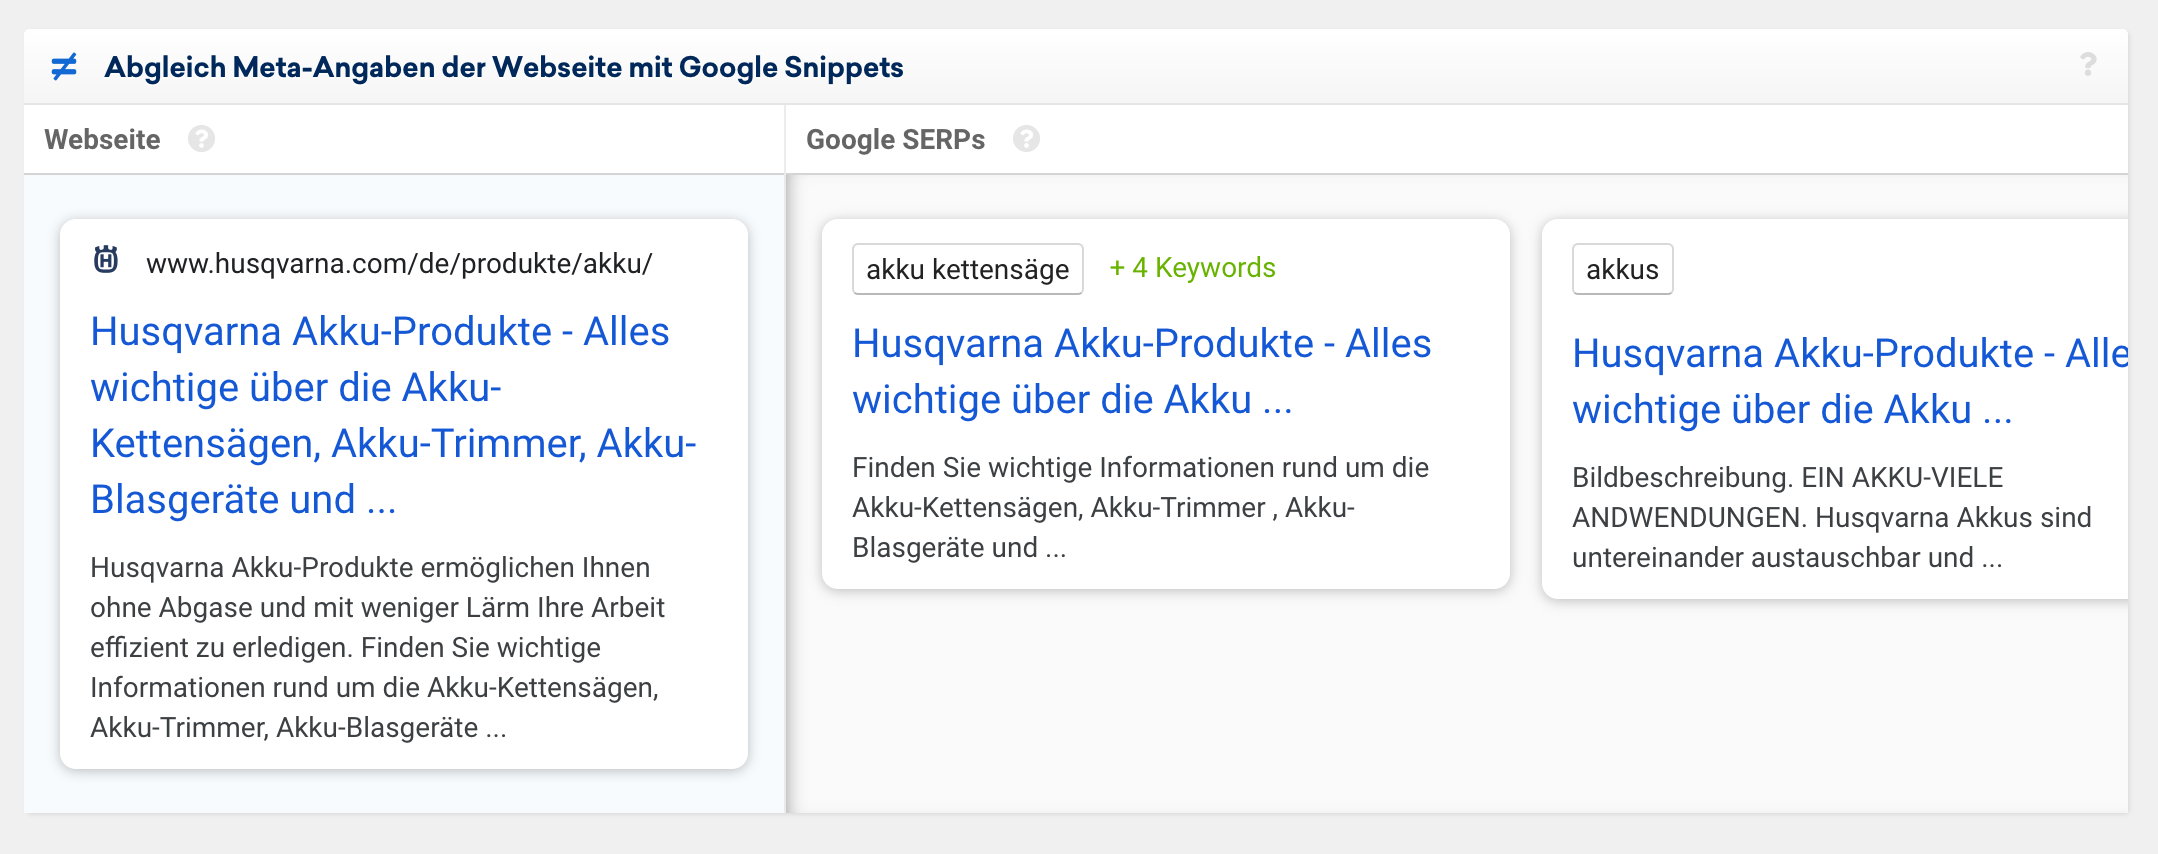The height and width of the screenshot is (854, 2158).
Task: Open help question mark in panel header
Action: pos(2088,65)
